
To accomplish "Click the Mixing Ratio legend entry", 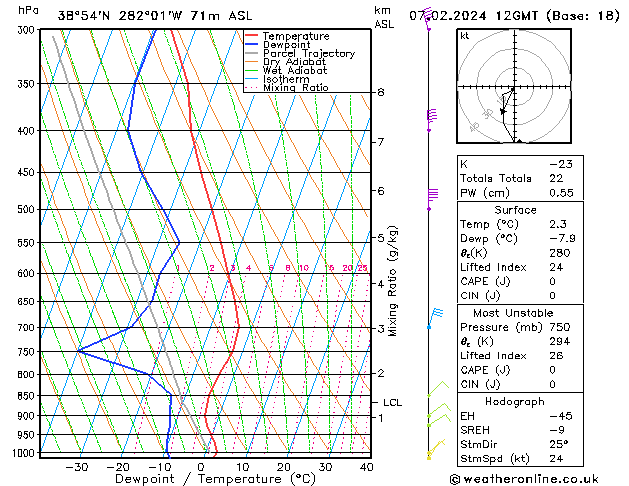I will [x=295, y=88].
